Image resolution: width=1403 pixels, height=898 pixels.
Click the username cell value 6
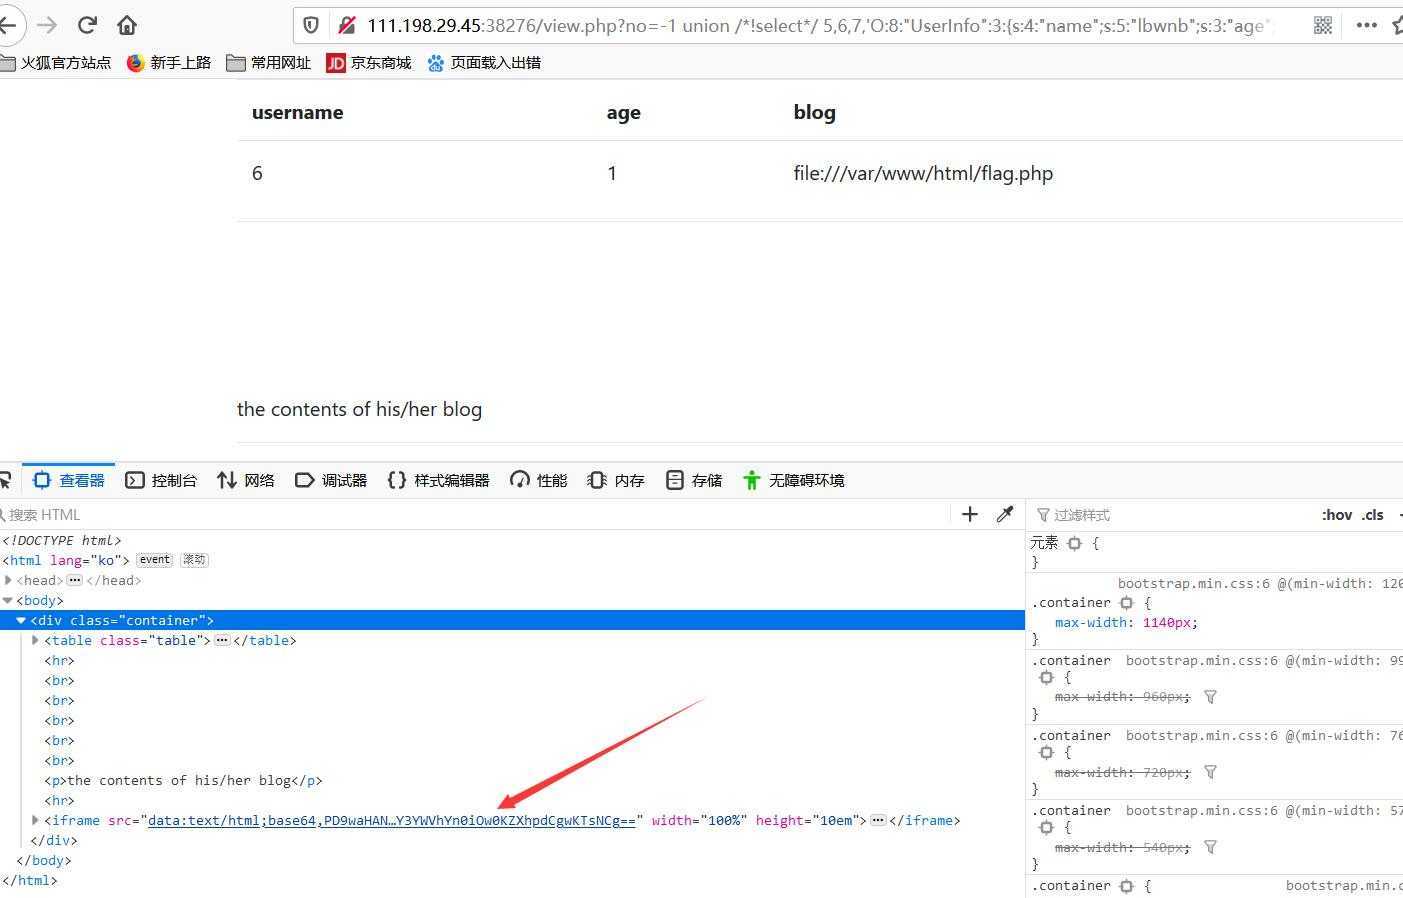click(x=257, y=173)
